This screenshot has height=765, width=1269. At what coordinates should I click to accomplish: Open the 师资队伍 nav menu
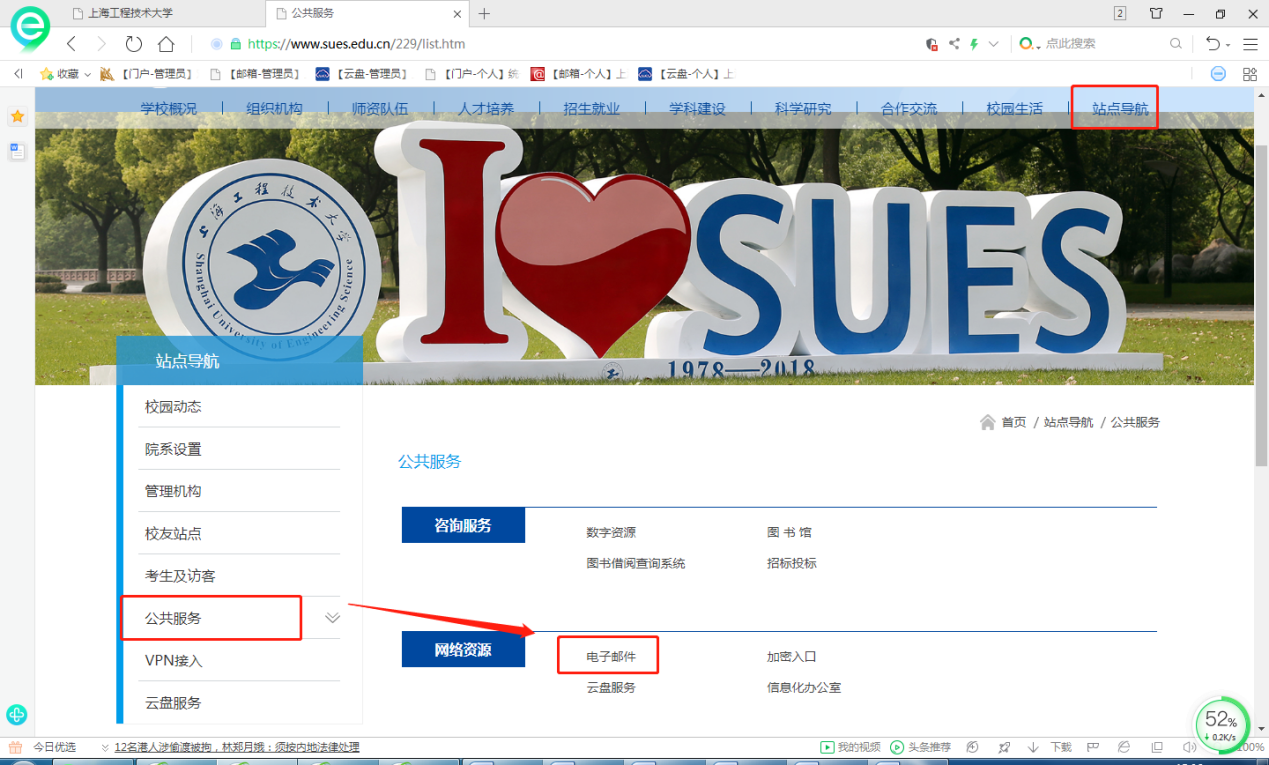click(380, 109)
